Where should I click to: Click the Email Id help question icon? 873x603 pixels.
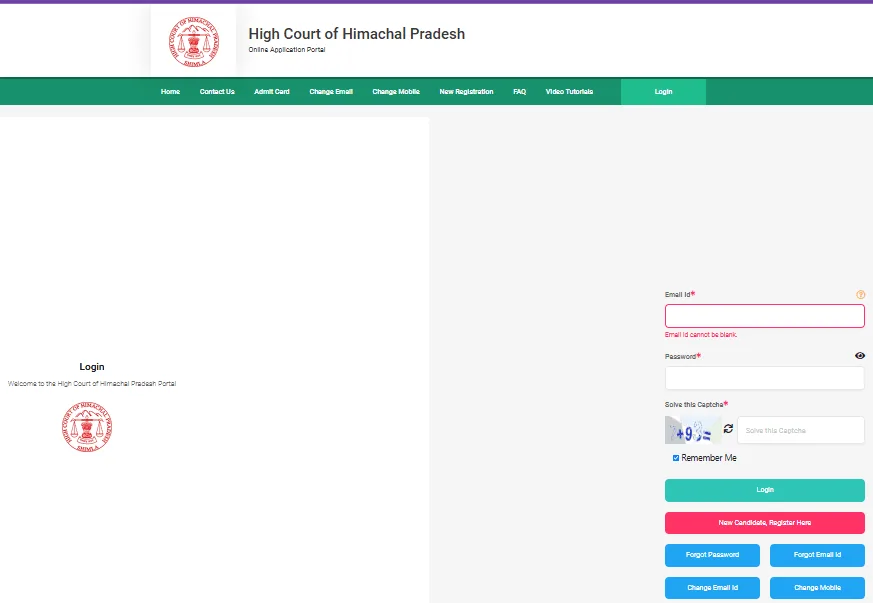860,295
